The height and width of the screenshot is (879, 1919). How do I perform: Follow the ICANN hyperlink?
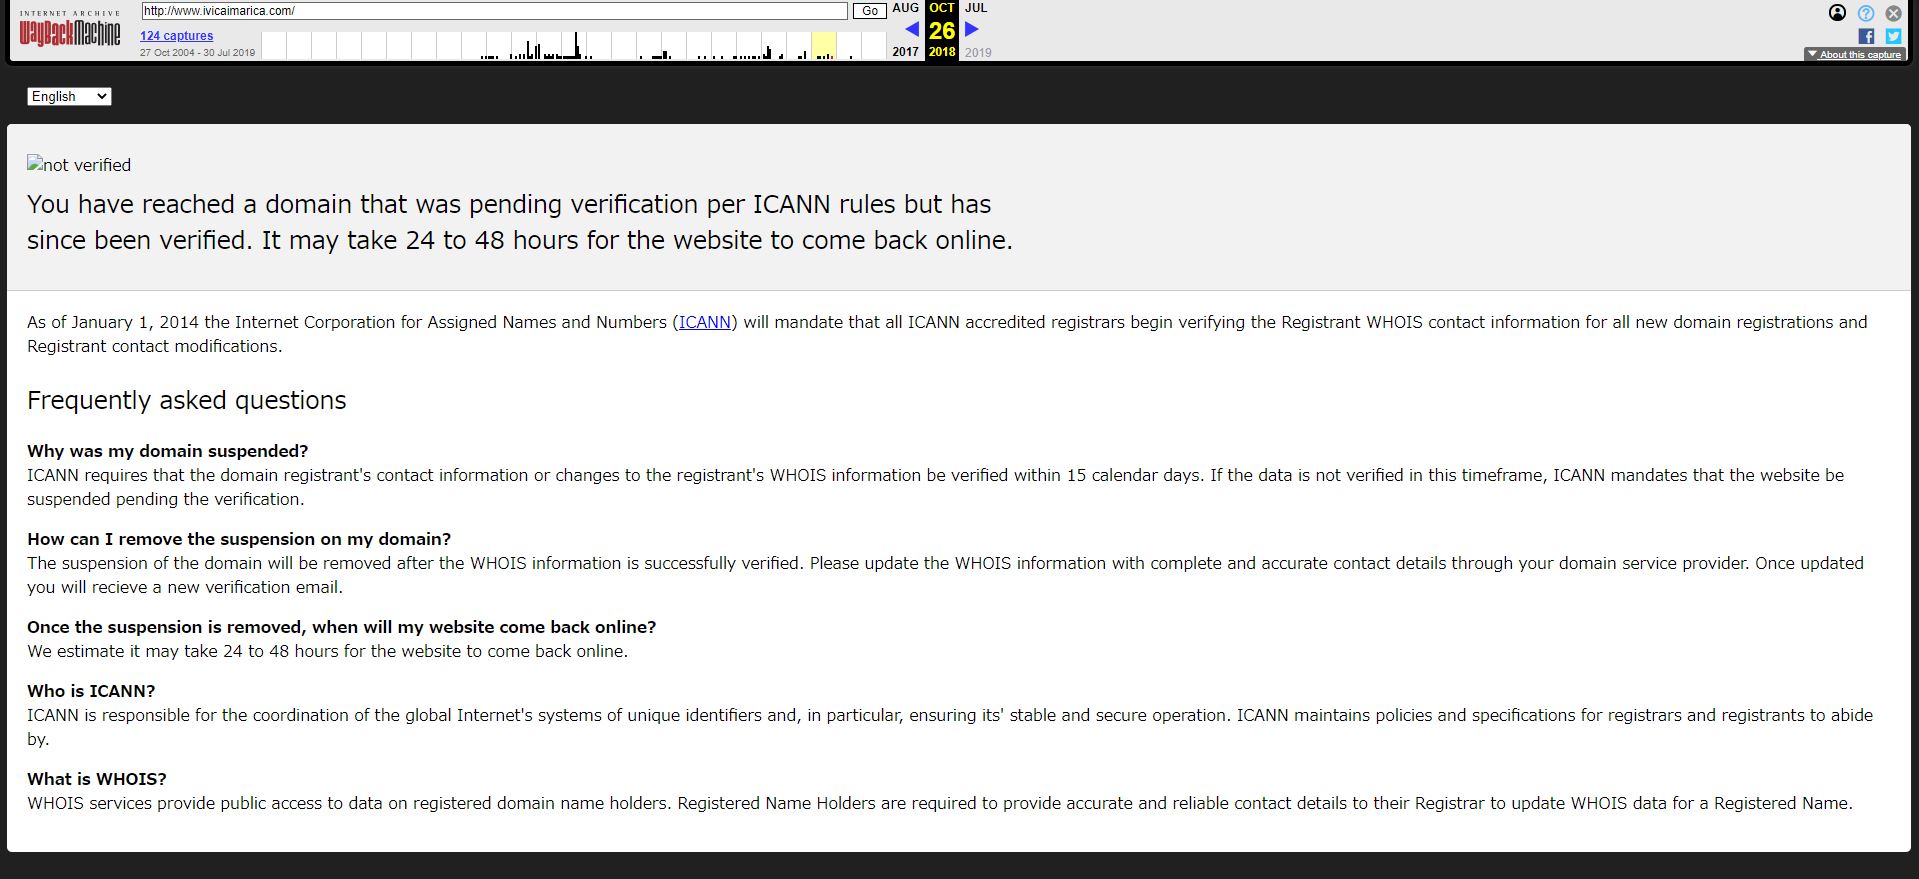[704, 322]
